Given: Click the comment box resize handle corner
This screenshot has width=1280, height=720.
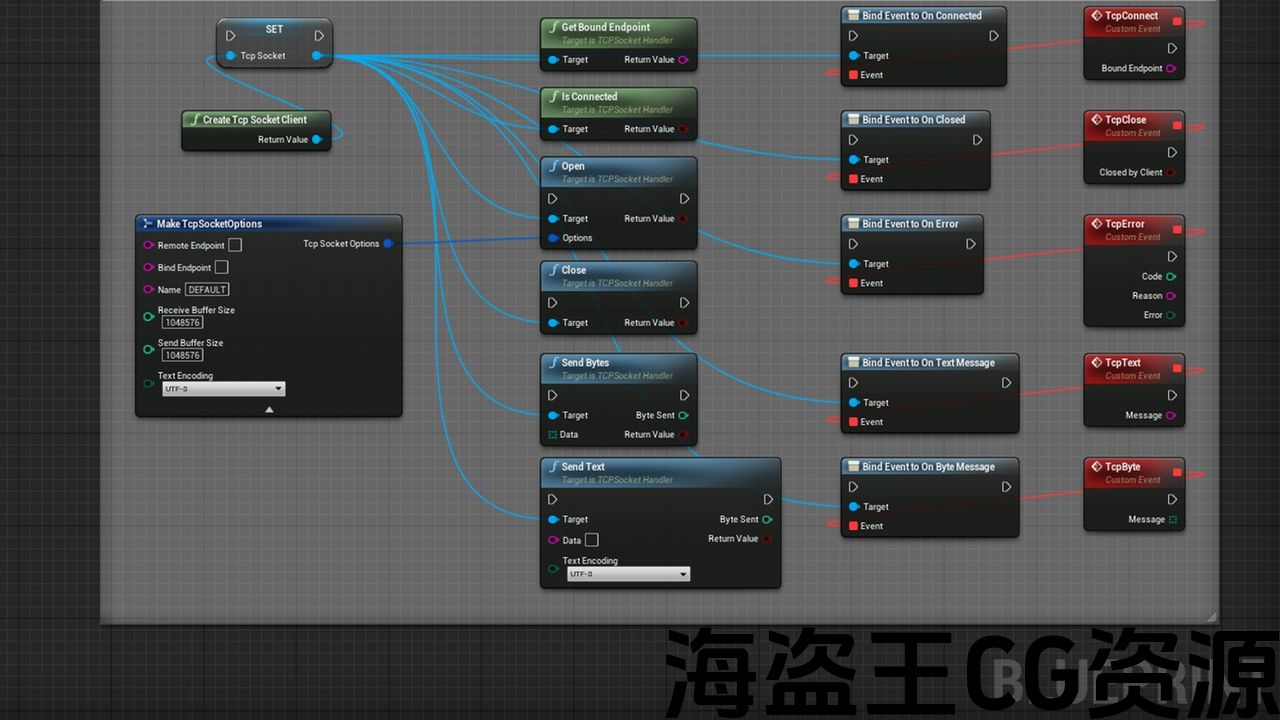Looking at the screenshot, I should pos(1212,617).
